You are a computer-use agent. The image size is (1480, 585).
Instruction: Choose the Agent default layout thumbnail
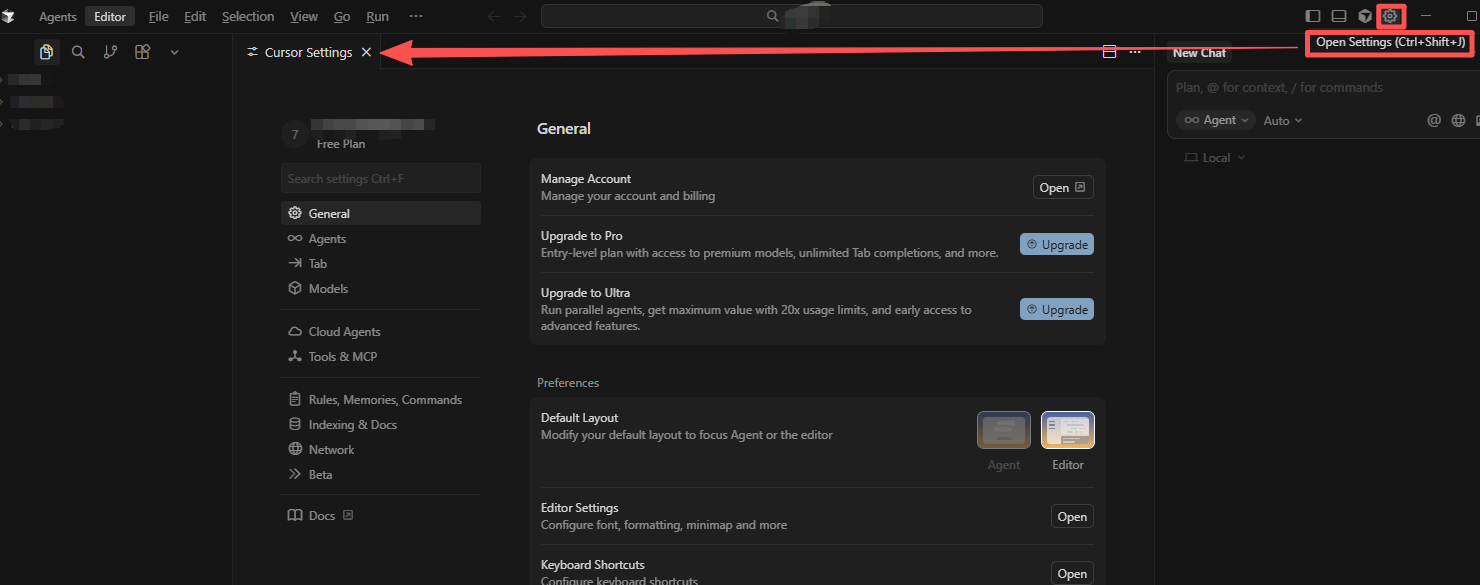(1004, 431)
